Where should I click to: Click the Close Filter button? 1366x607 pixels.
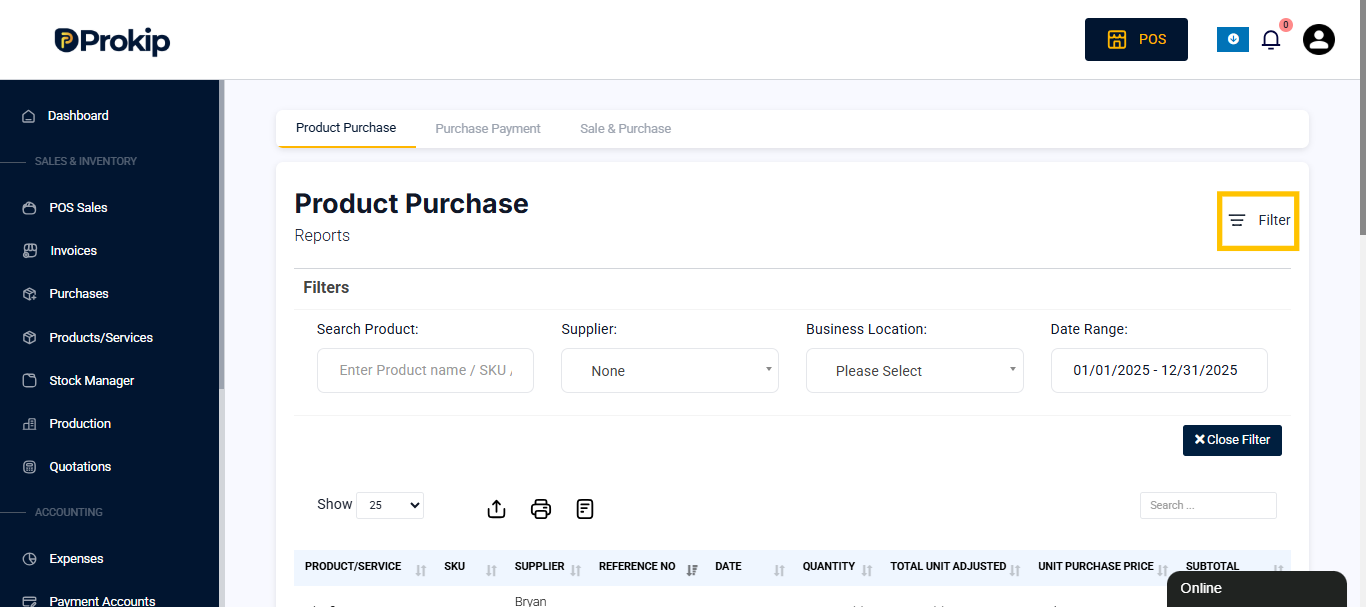click(x=1232, y=440)
